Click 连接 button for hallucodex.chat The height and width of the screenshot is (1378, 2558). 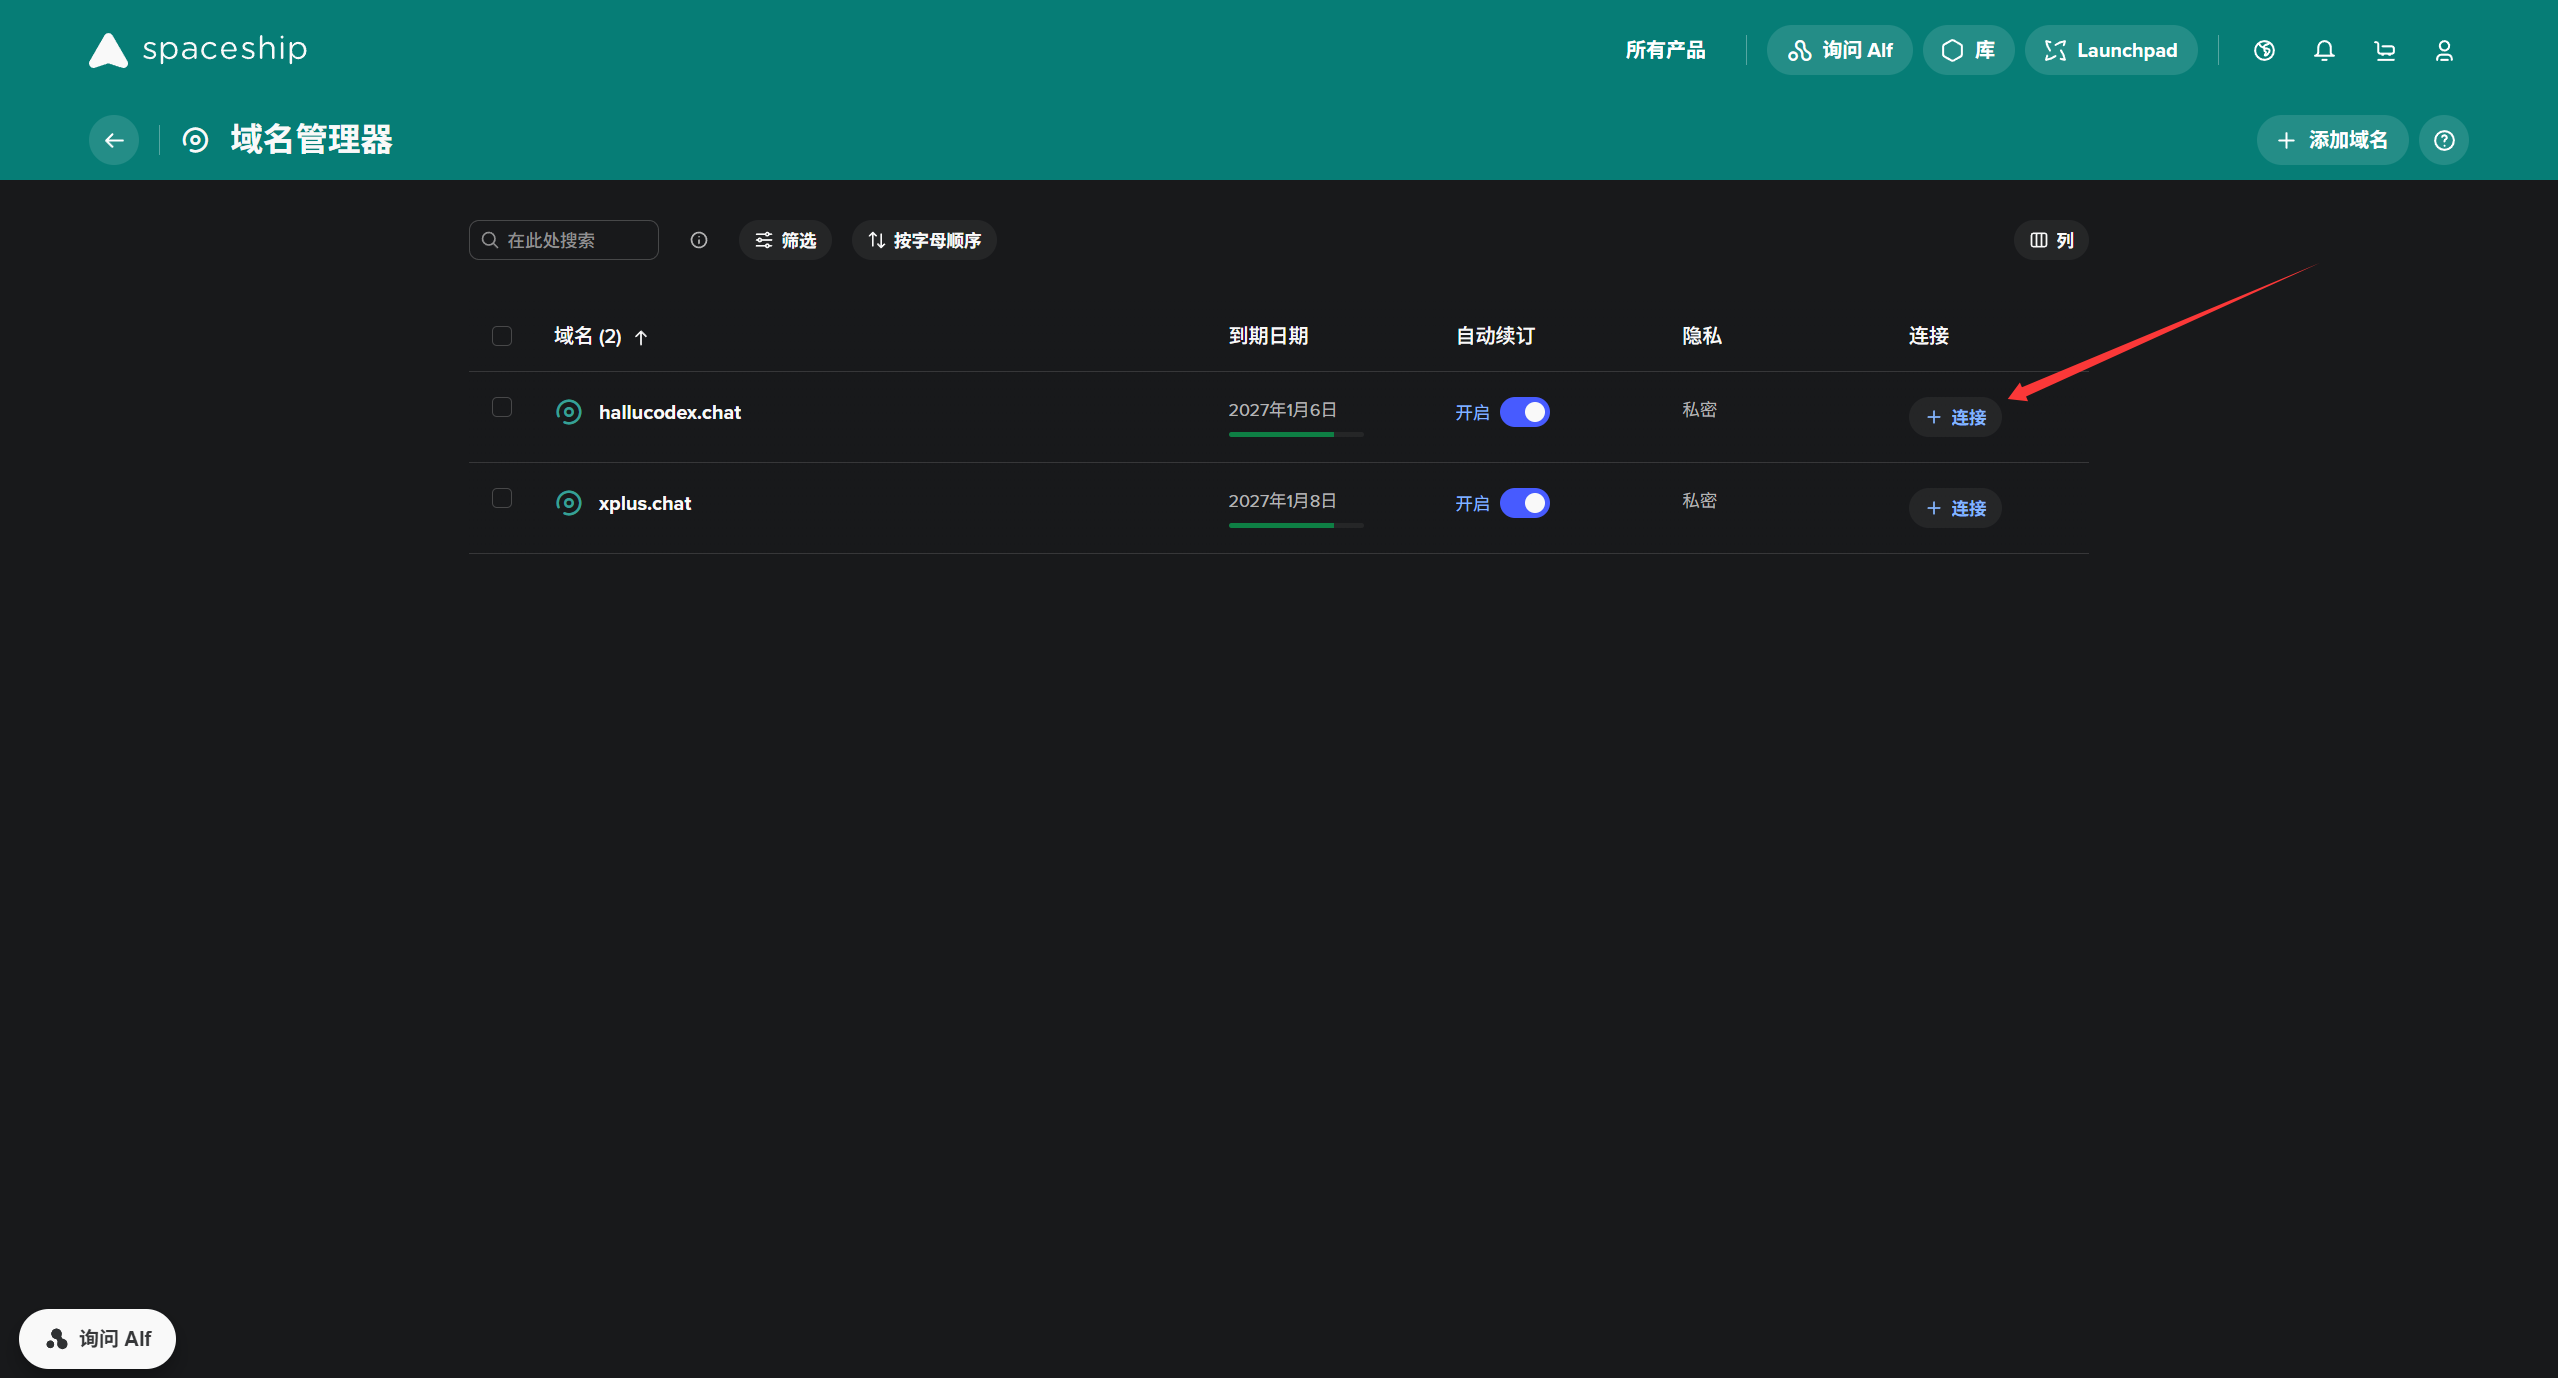click(x=1955, y=417)
